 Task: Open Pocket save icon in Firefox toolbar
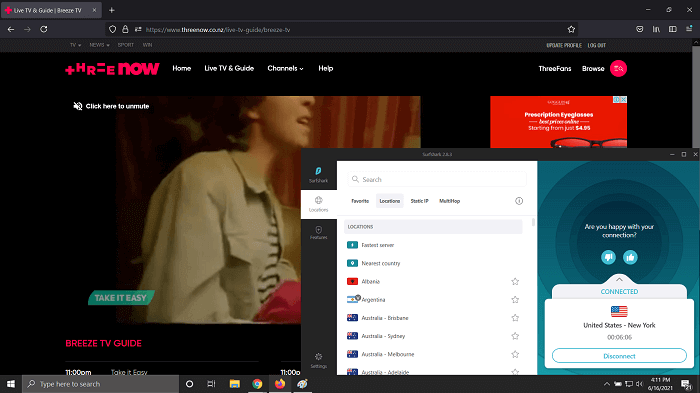pos(640,29)
